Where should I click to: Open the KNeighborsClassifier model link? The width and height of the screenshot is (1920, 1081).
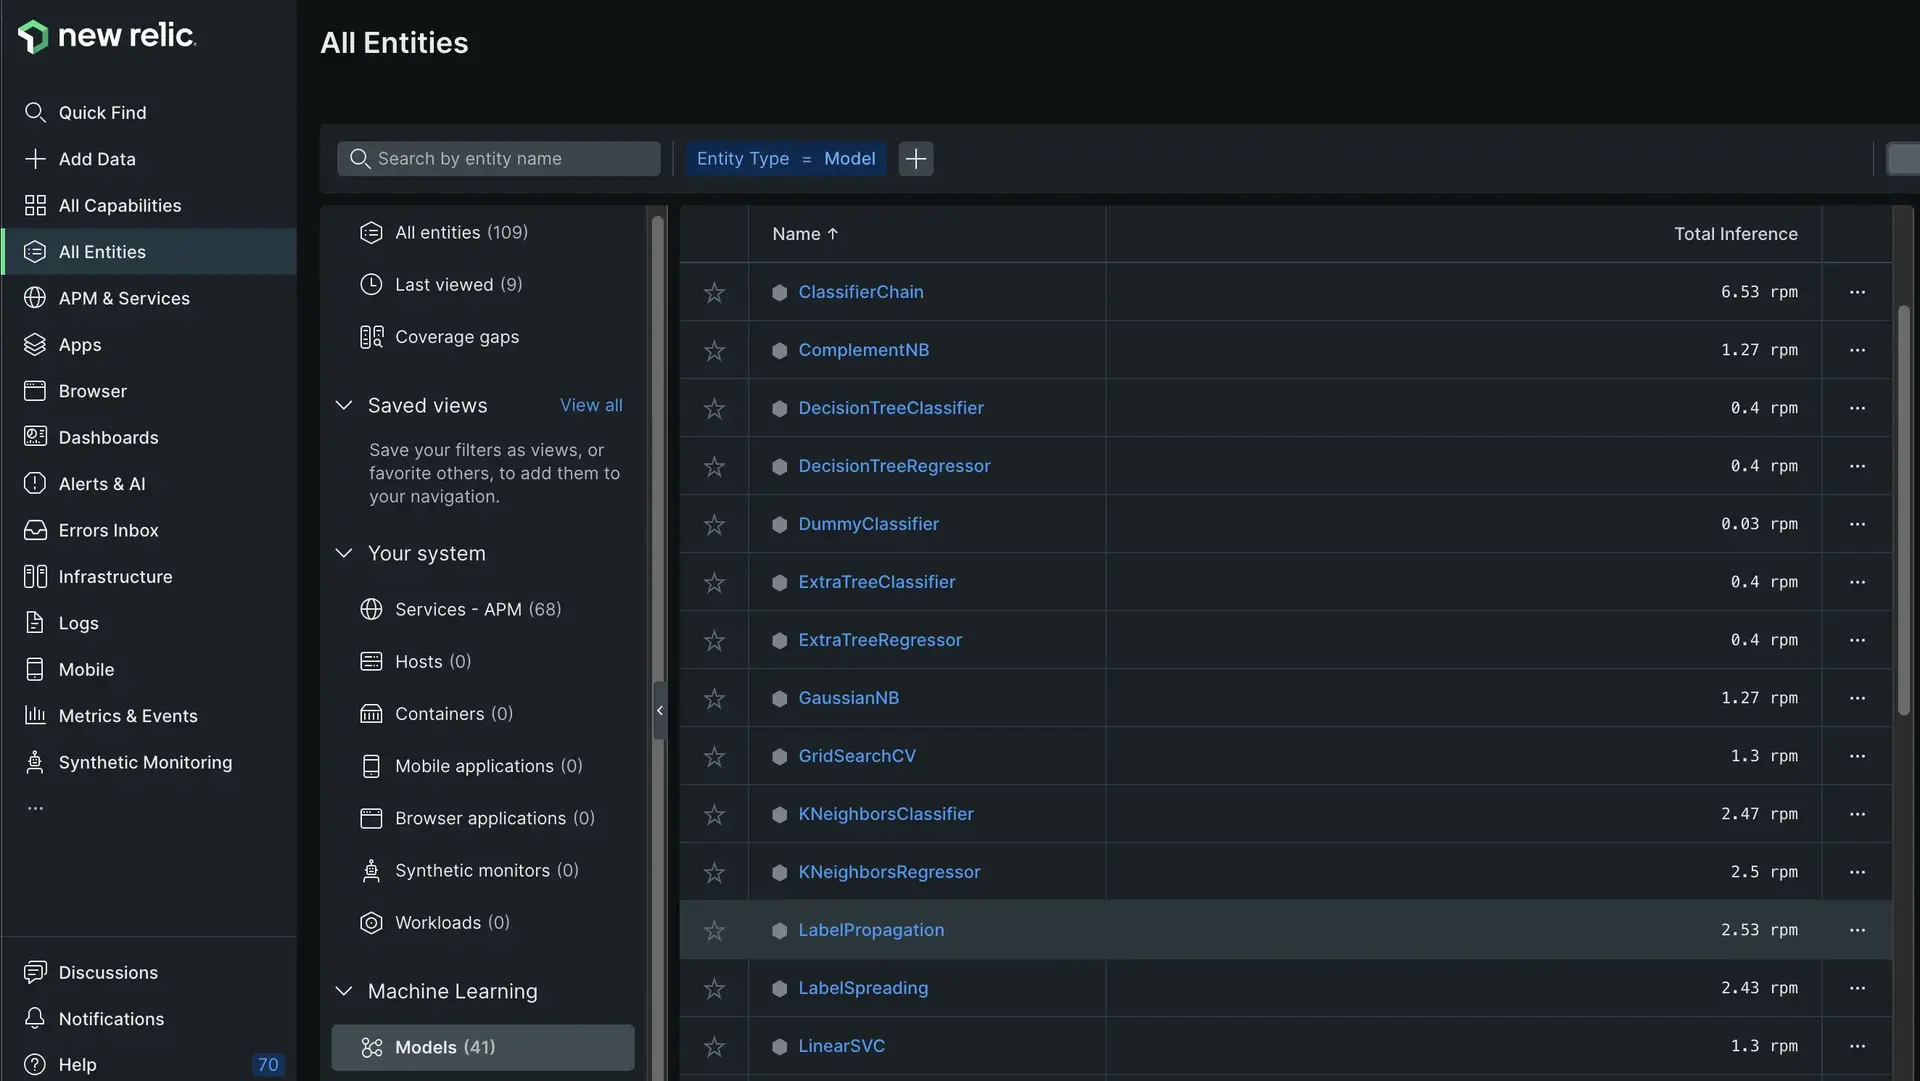pyautogui.click(x=885, y=815)
